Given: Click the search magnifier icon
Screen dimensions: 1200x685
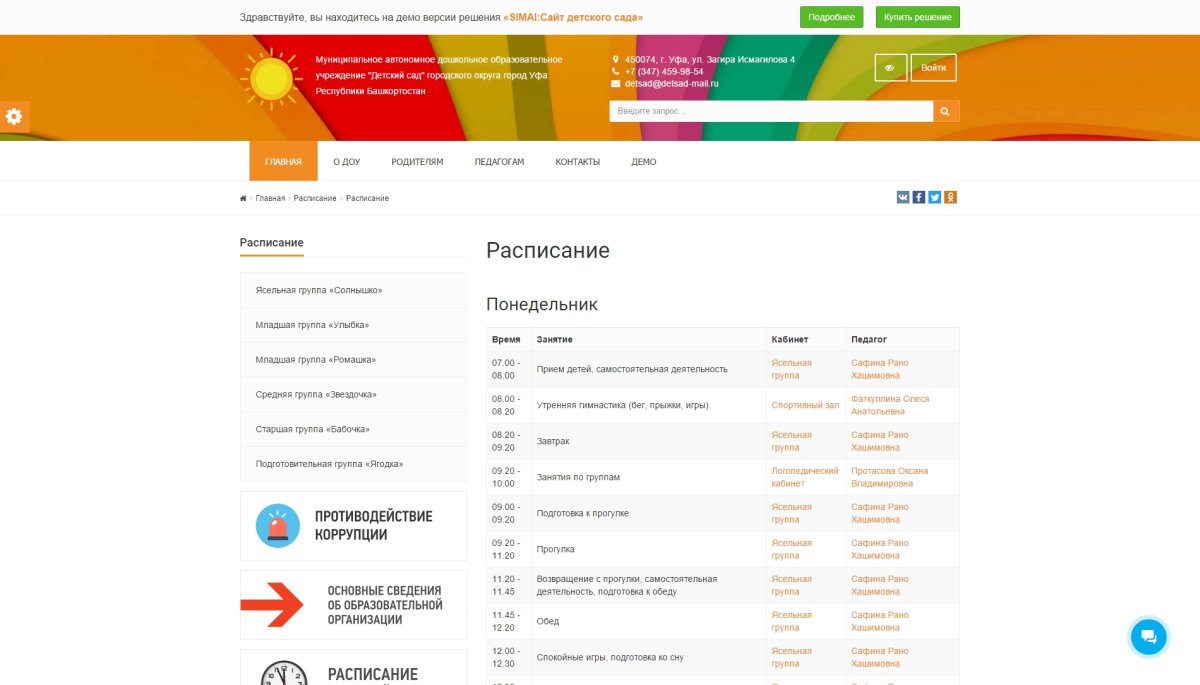Looking at the screenshot, I should click(x=944, y=111).
